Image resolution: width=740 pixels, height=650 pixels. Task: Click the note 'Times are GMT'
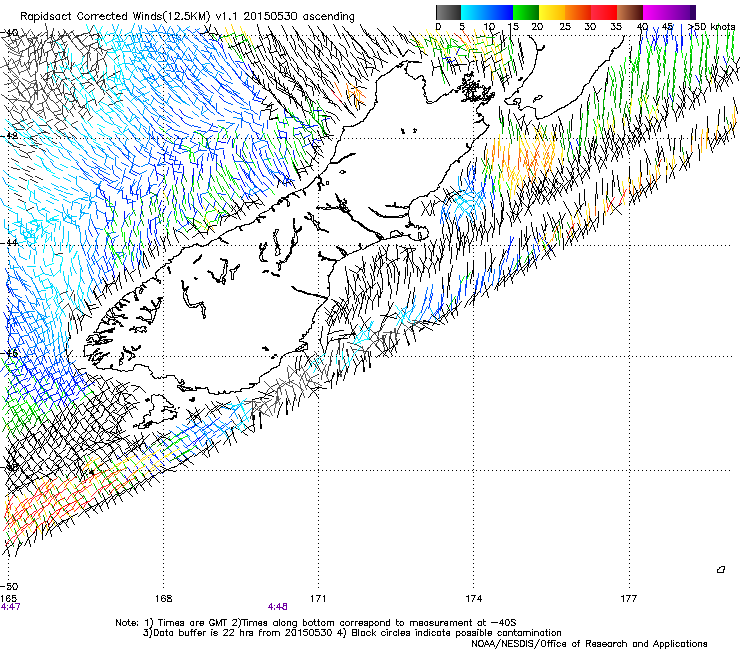coord(193,623)
